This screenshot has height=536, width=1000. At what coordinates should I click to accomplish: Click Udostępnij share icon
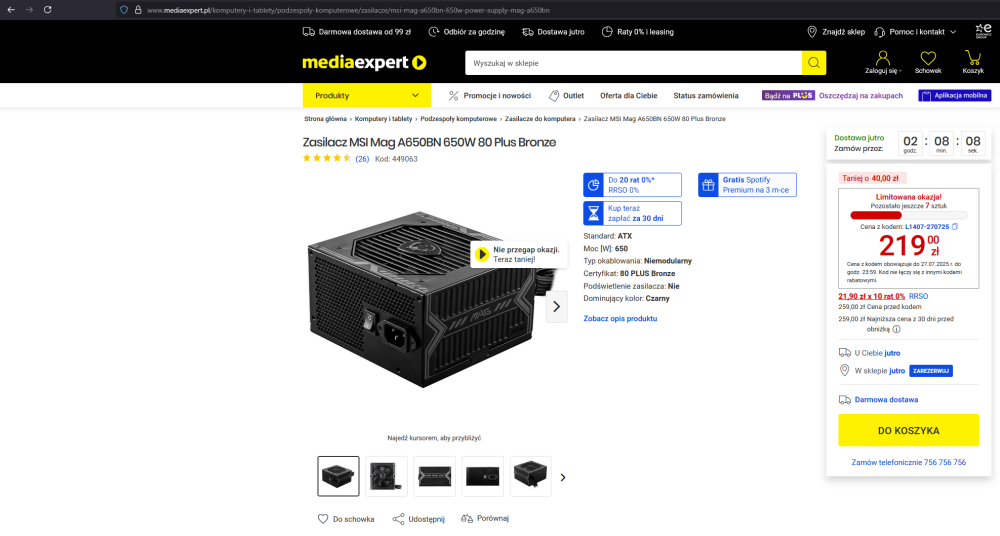[x=399, y=519]
